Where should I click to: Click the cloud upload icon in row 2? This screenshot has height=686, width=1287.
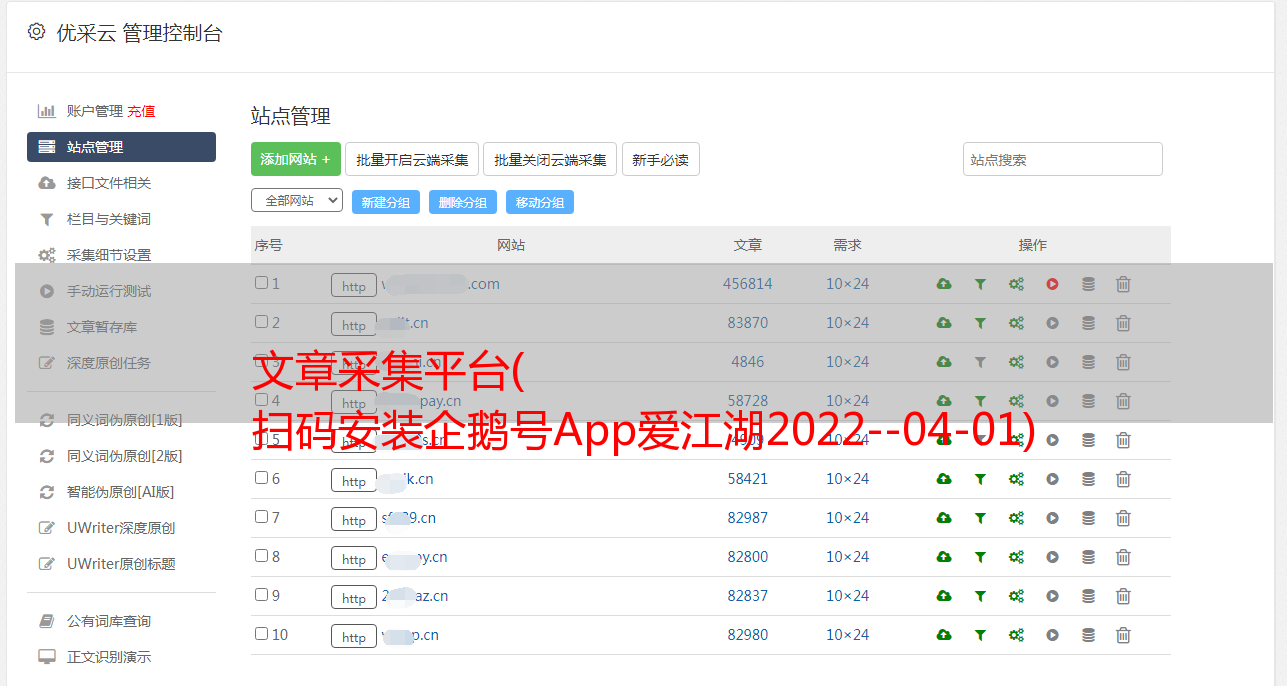pyautogui.click(x=944, y=323)
